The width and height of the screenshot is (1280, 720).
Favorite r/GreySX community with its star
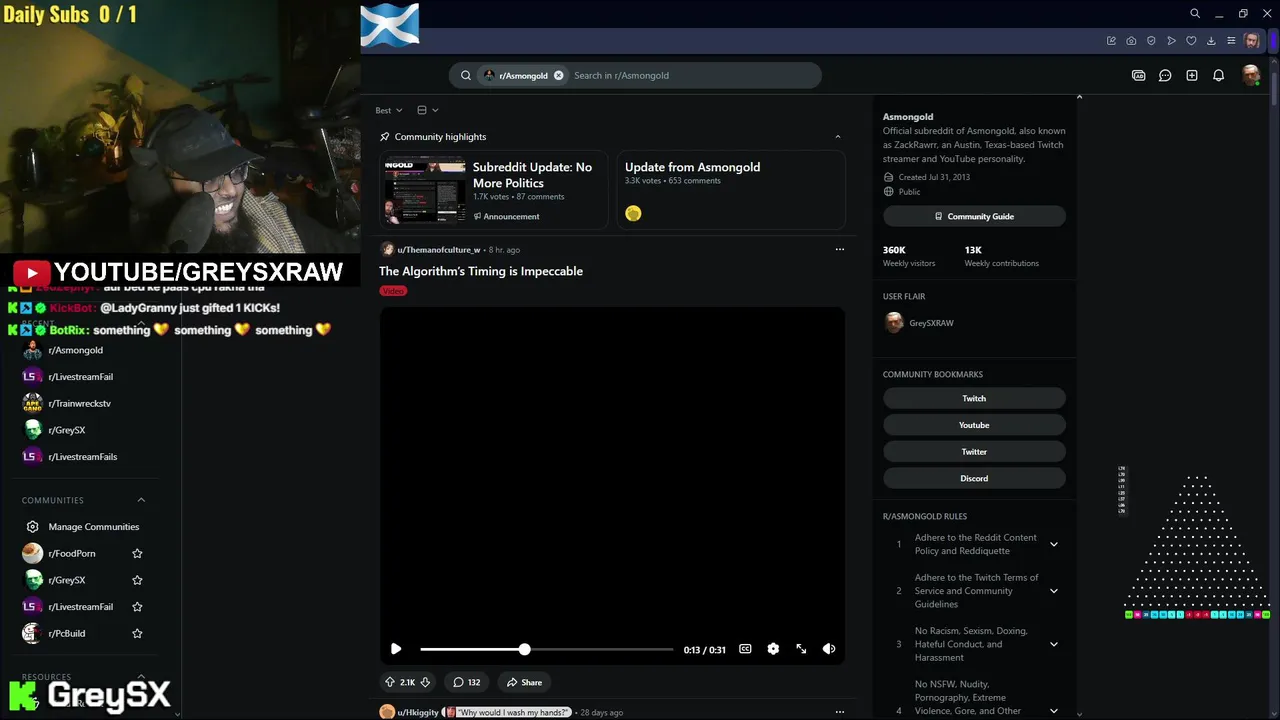coord(137,580)
